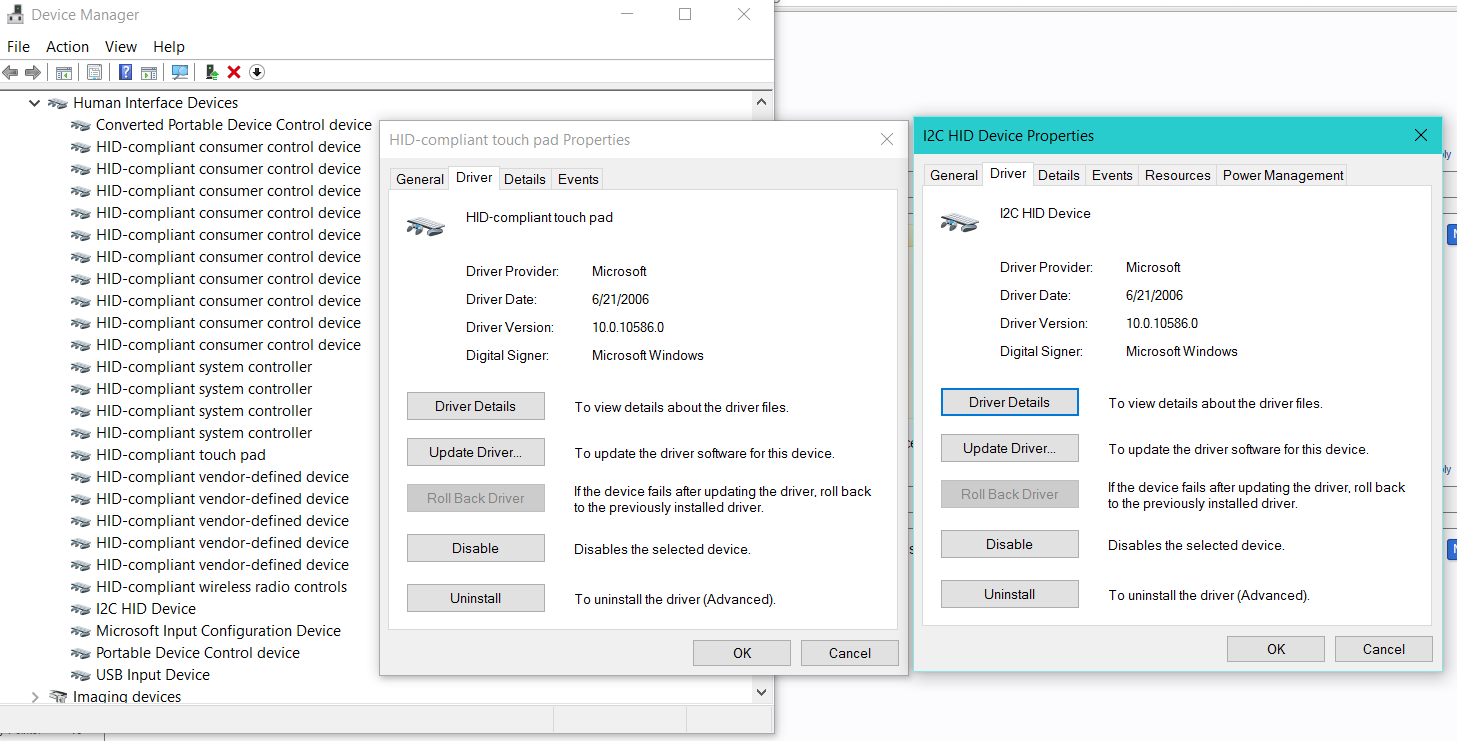Open Help via the blue question mark icon
Screen dimensions: 1457x741
tap(125, 72)
